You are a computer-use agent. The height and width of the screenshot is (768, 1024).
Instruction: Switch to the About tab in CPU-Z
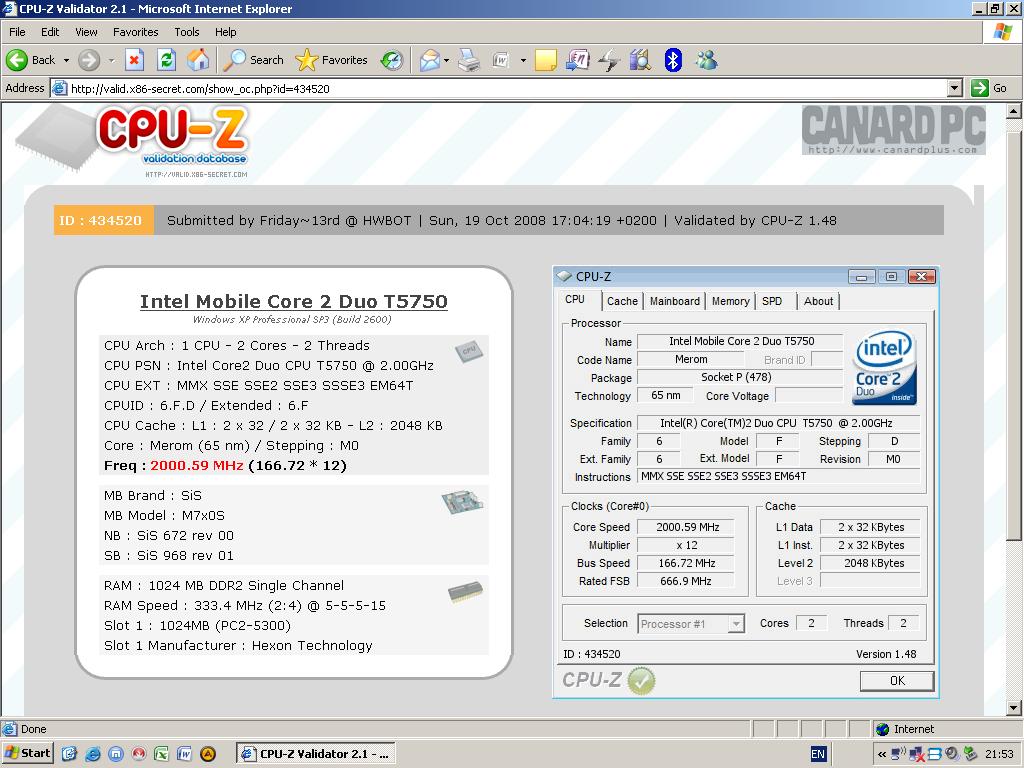pyautogui.click(x=818, y=301)
